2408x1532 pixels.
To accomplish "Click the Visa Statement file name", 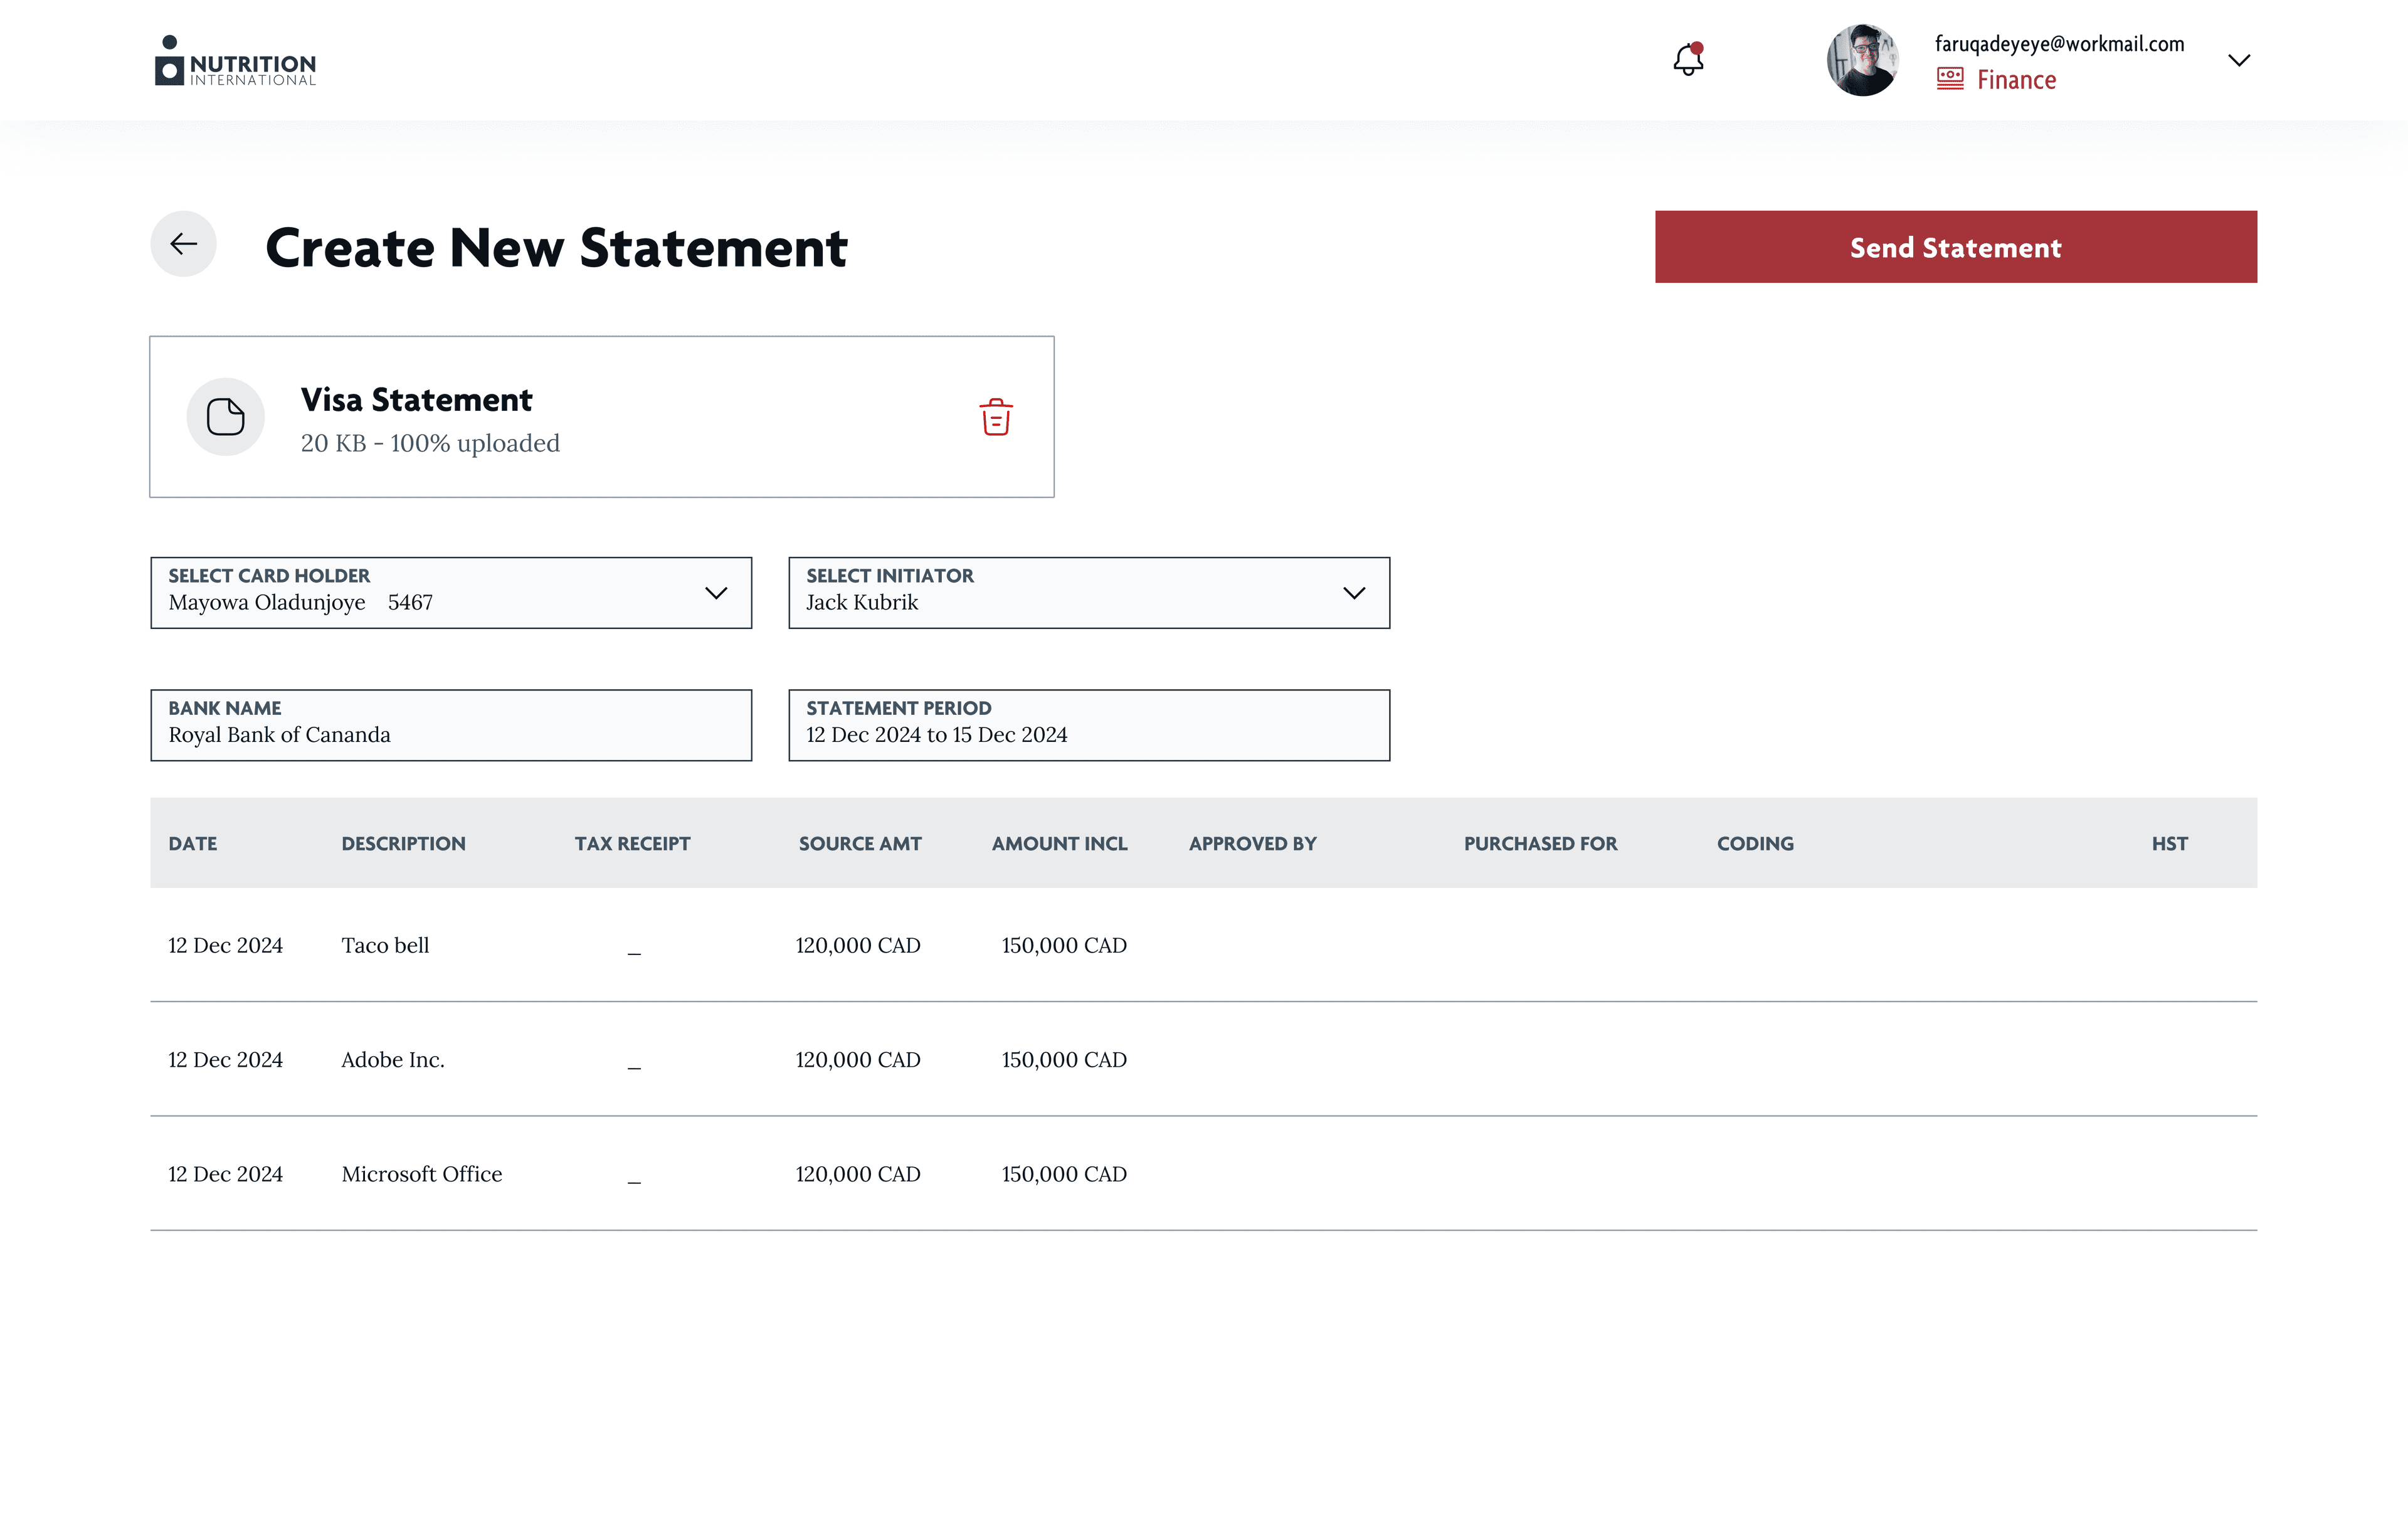I will click(x=416, y=400).
